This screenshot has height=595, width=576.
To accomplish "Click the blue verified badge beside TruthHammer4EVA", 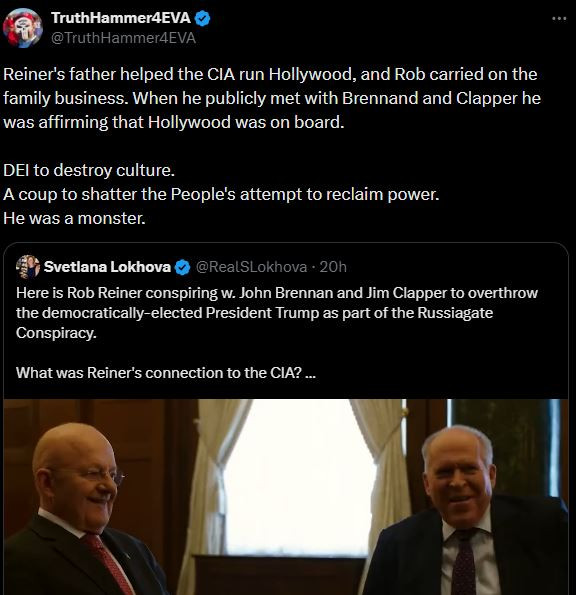I will 202,18.
